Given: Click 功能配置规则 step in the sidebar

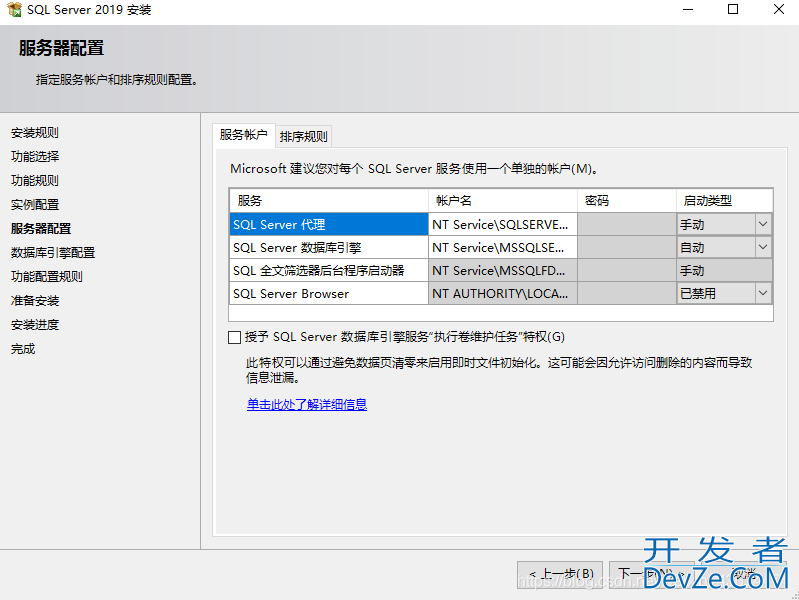Looking at the screenshot, I should tap(47, 276).
